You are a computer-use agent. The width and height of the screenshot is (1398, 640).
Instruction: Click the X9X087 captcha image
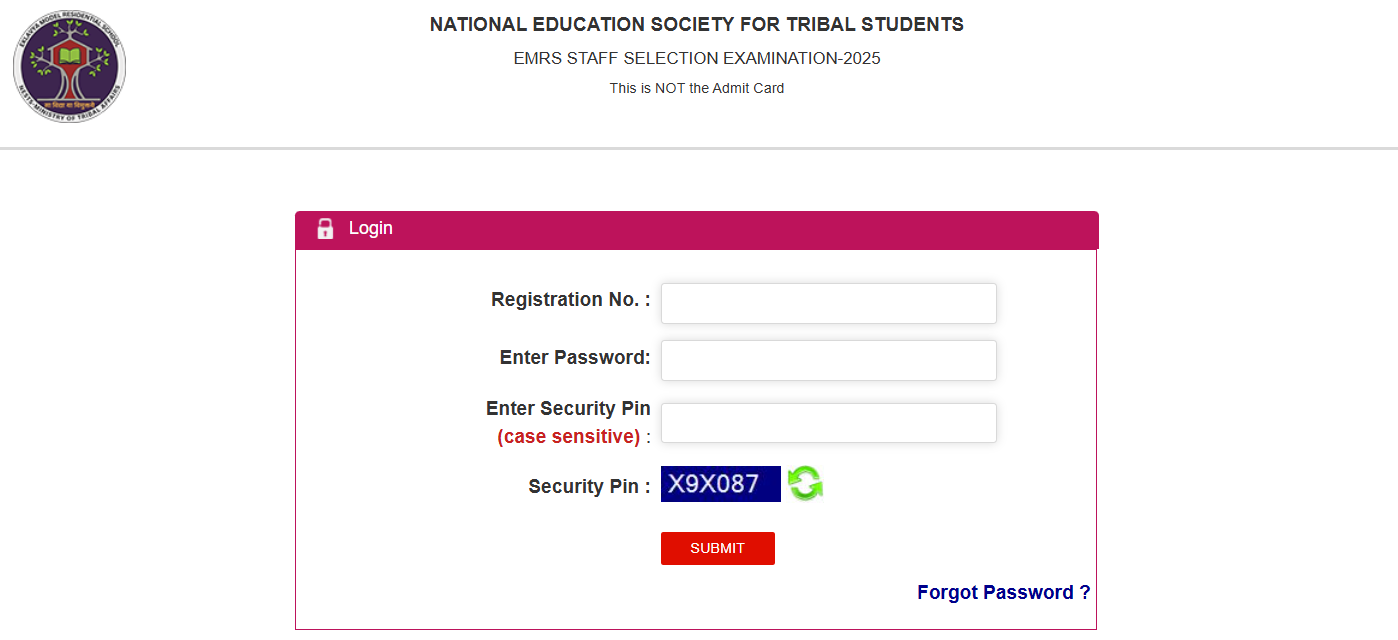click(x=720, y=484)
